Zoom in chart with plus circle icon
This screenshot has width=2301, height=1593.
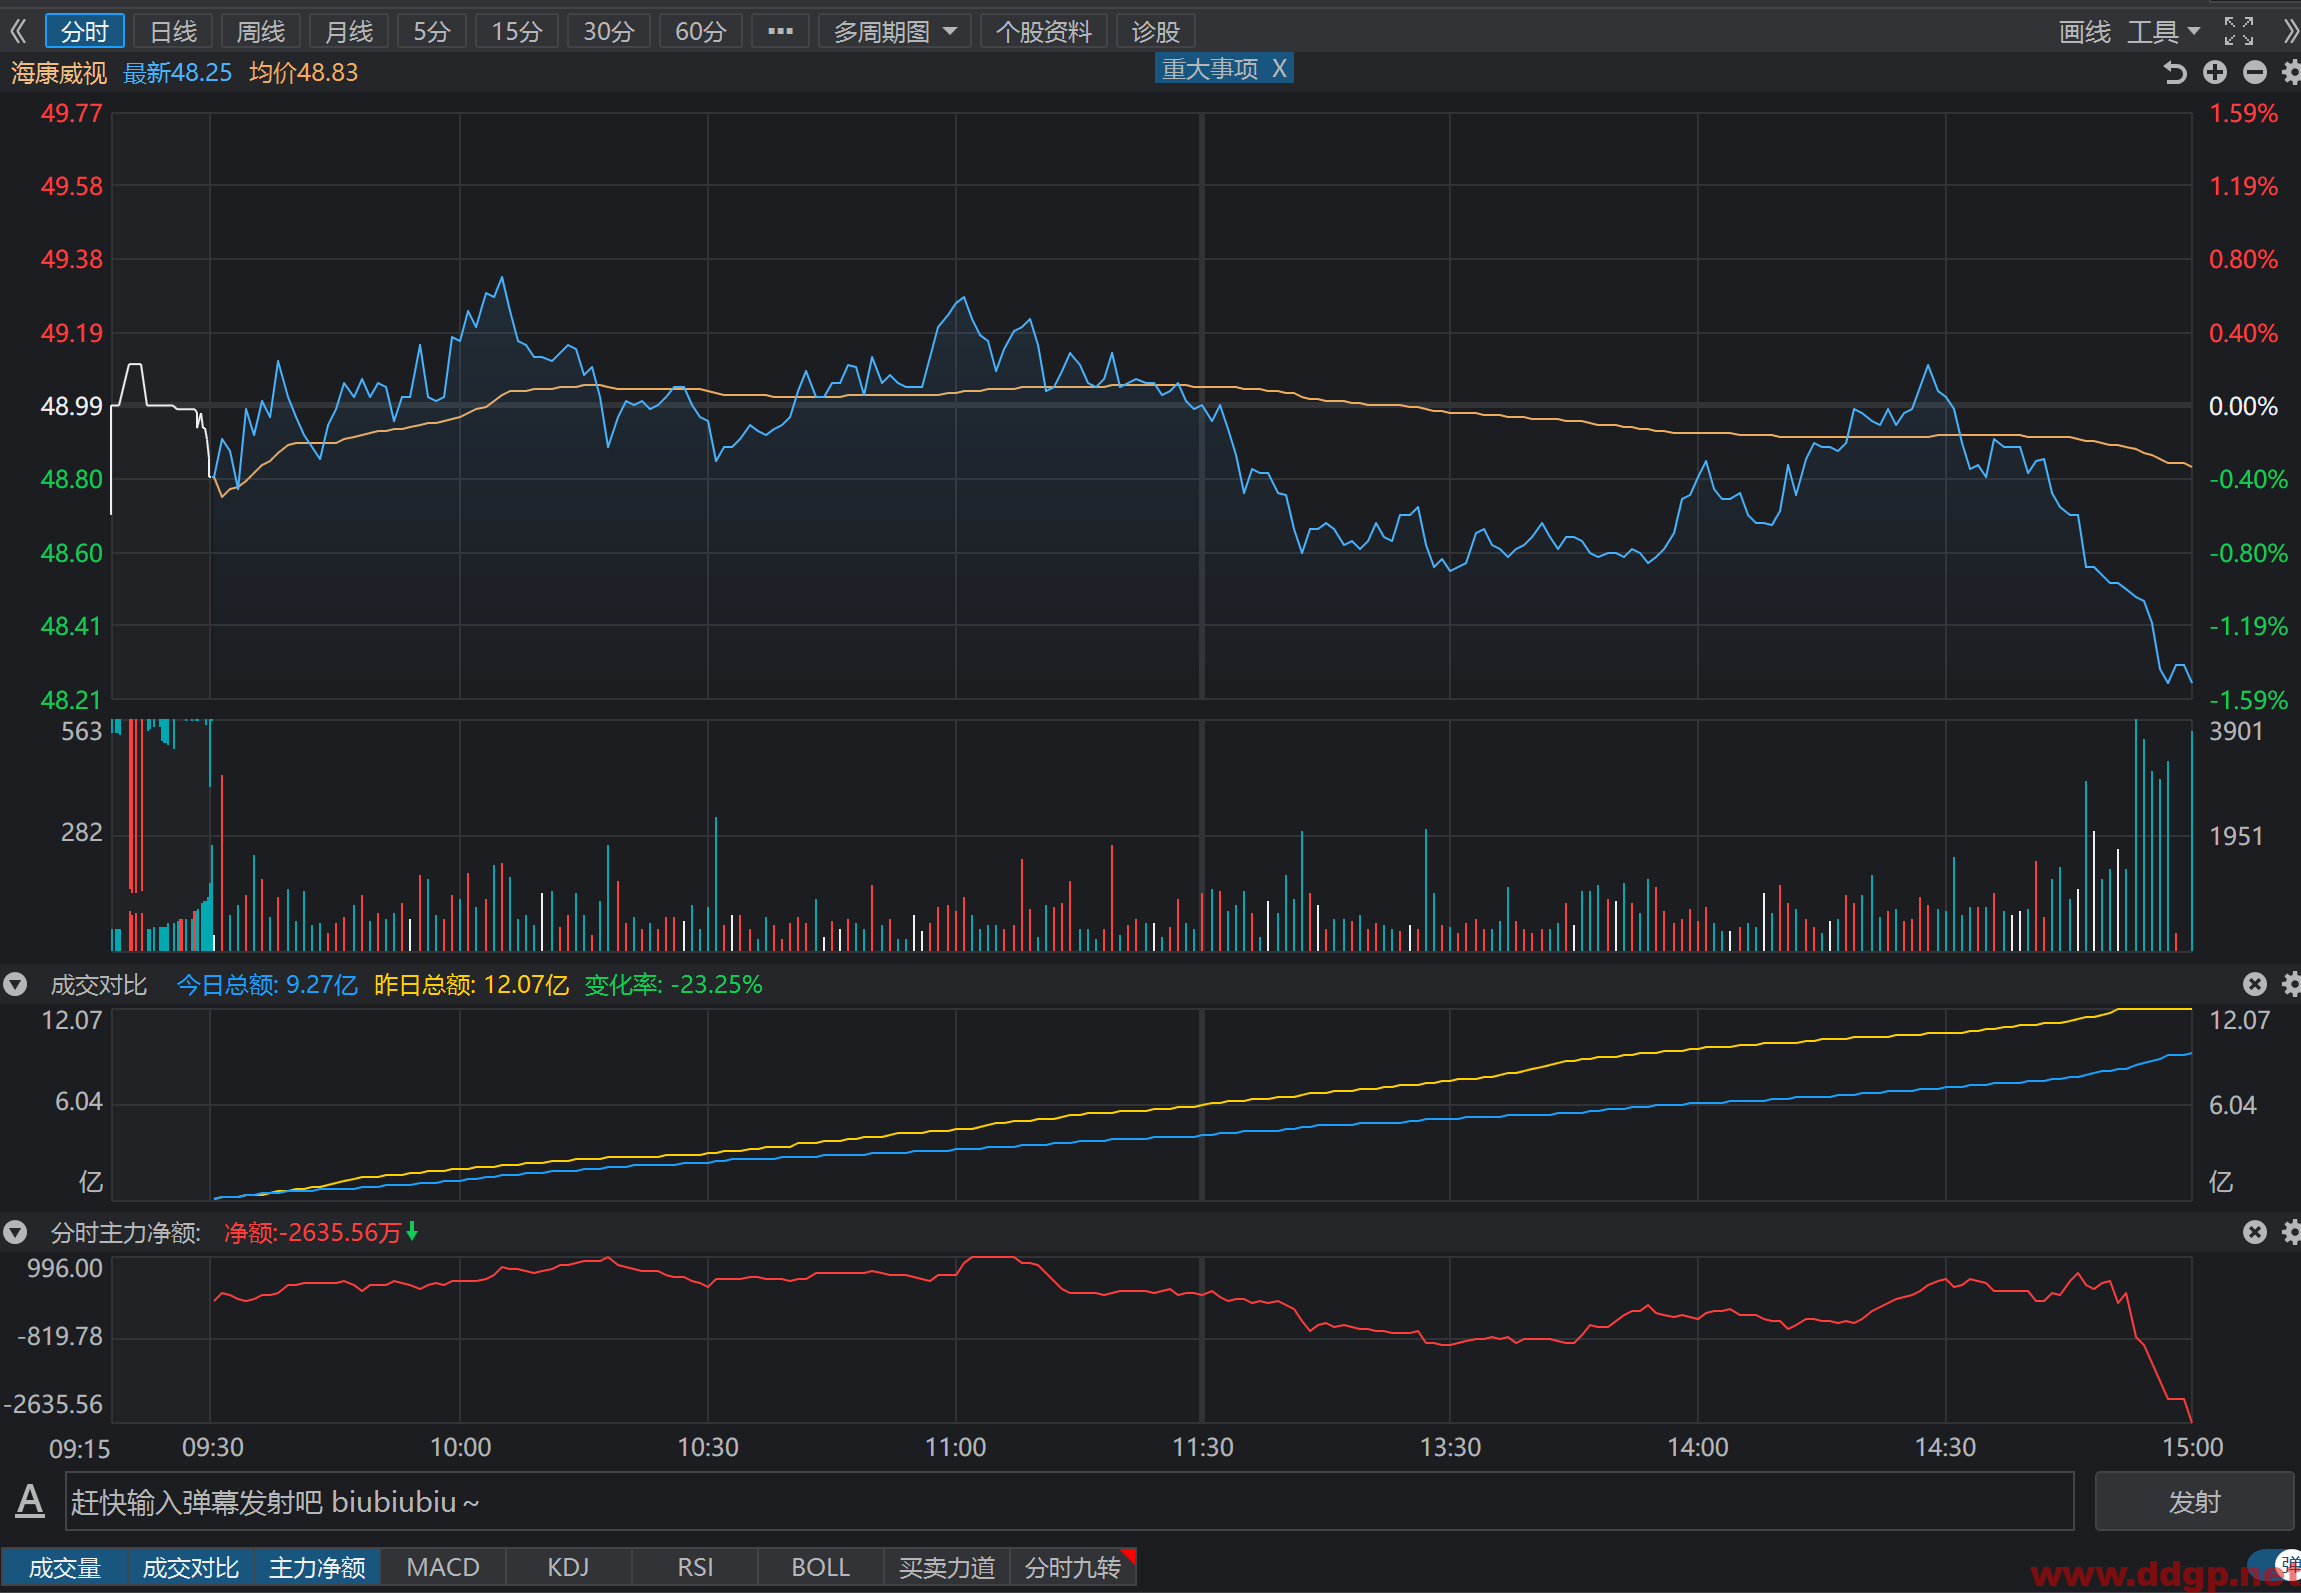pyautogui.click(x=2214, y=72)
